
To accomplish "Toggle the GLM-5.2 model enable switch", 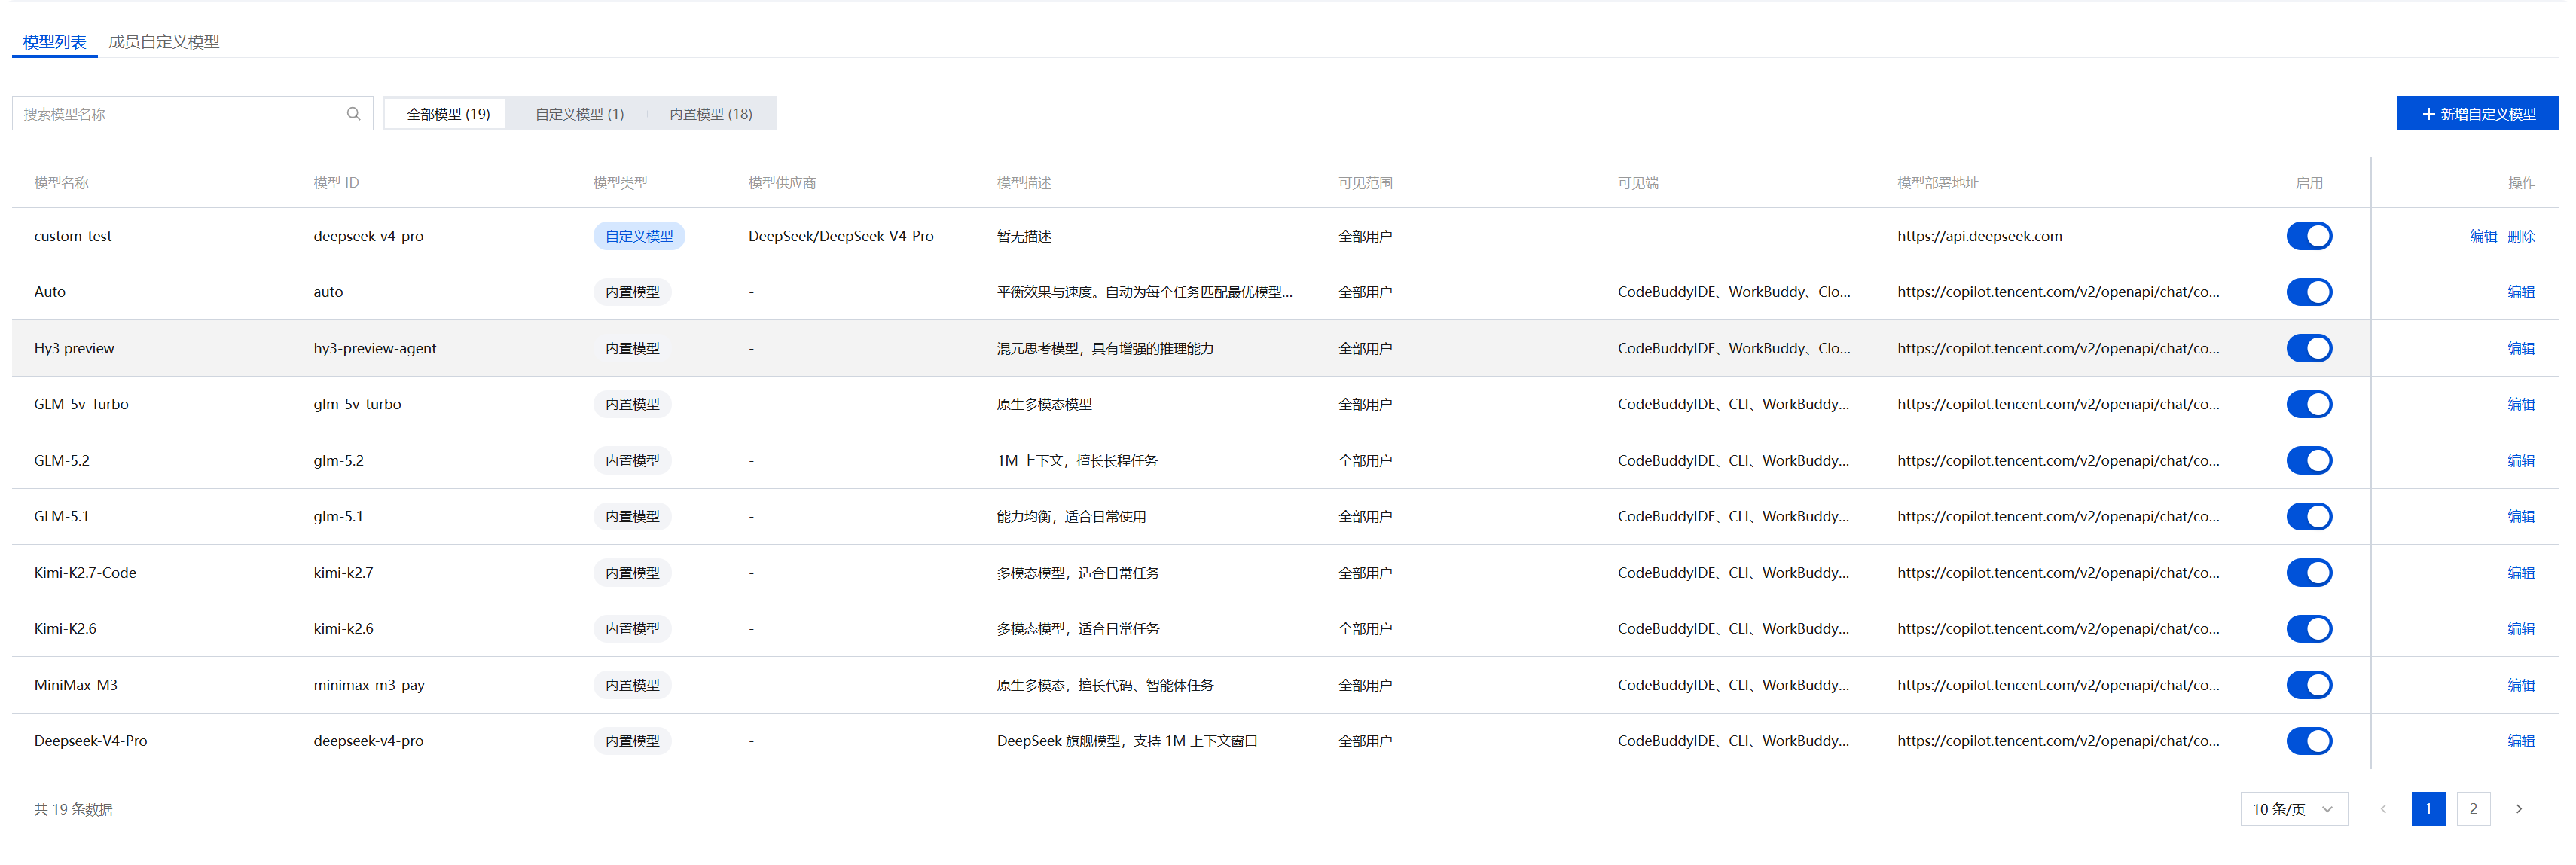I will (x=2309, y=460).
